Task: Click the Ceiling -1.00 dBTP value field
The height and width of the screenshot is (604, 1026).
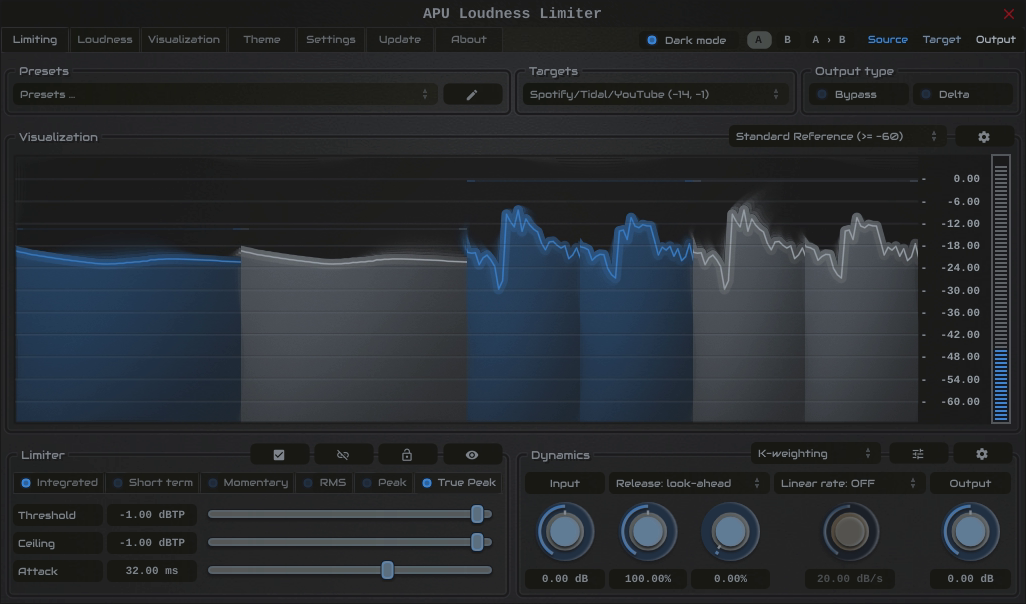Action: click(x=152, y=542)
